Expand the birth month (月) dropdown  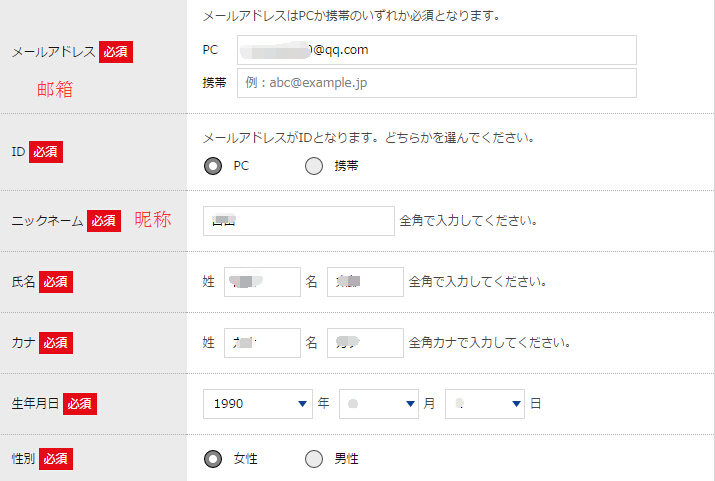pyautogui.click(x=378, y=404)
